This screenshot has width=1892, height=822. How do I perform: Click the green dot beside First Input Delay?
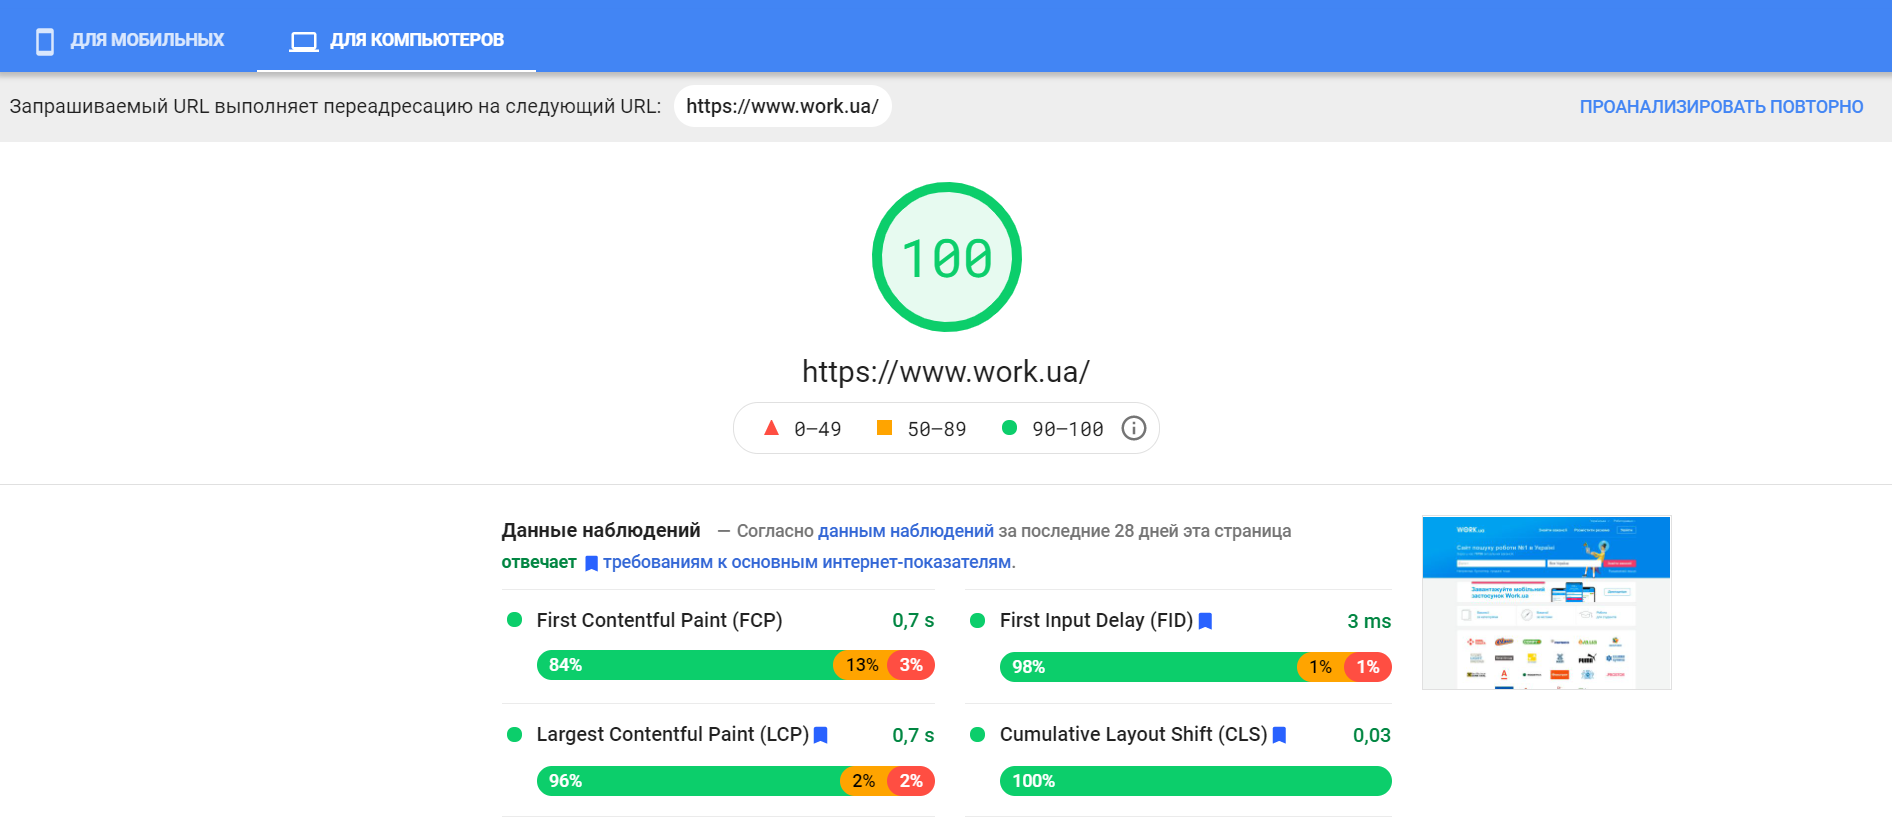tap(978, 621)
